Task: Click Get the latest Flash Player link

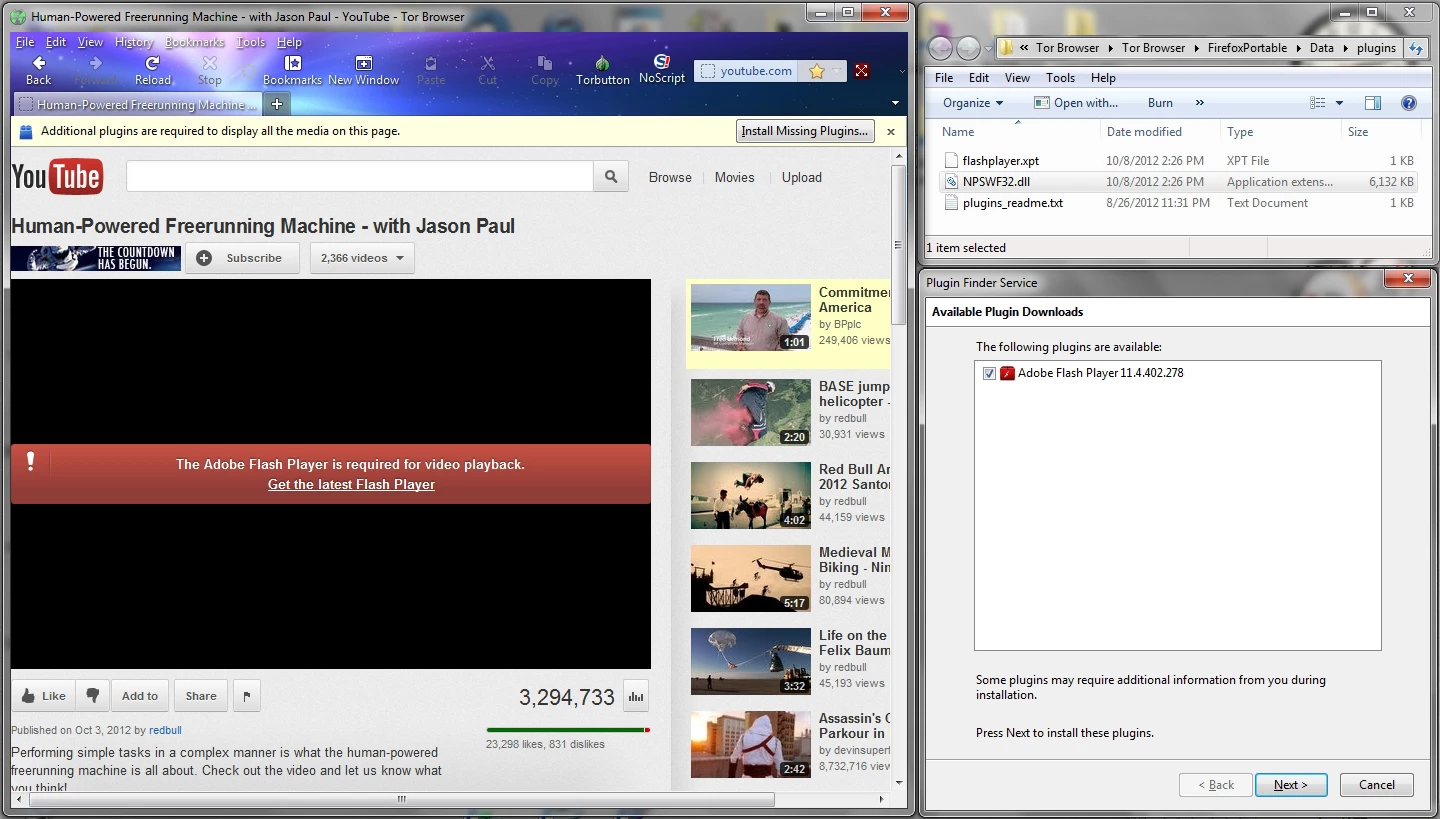Action: pos(351,485)
